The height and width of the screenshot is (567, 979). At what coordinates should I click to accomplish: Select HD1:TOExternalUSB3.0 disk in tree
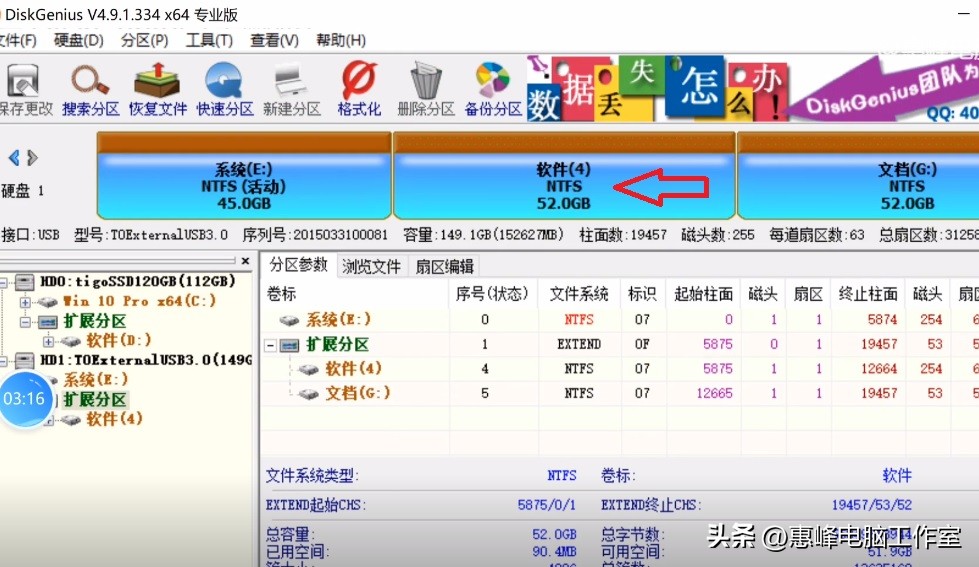pyautogui.click(x=146, y=360)
